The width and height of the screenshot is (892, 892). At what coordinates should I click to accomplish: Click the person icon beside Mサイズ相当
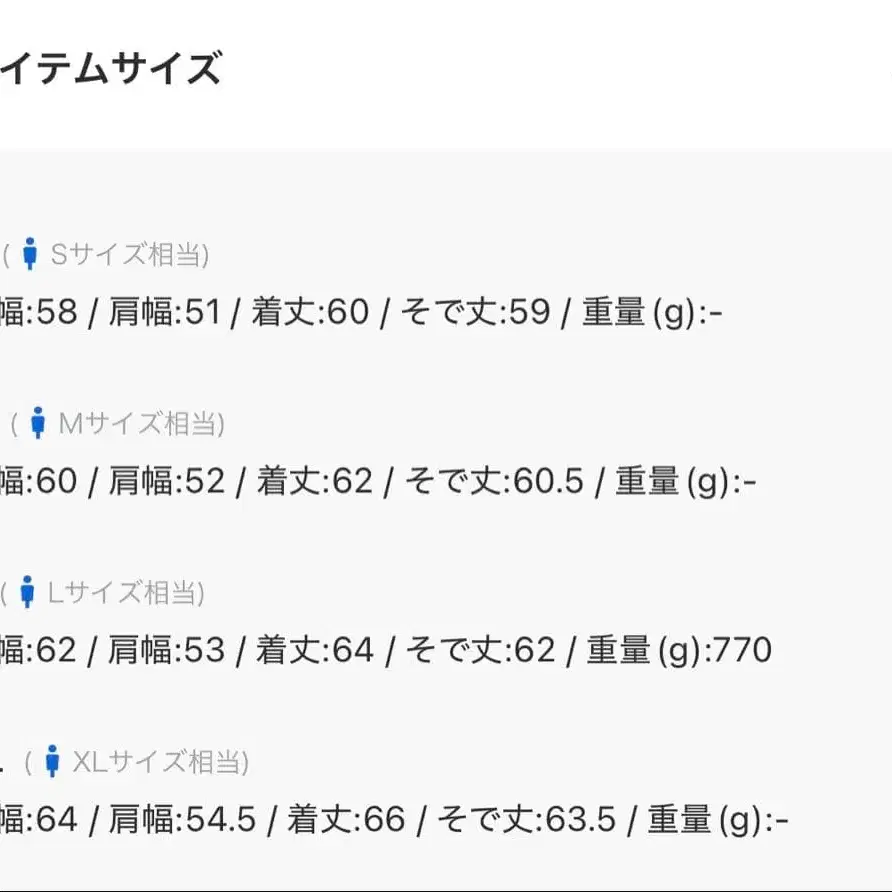[x=38, y=423]
